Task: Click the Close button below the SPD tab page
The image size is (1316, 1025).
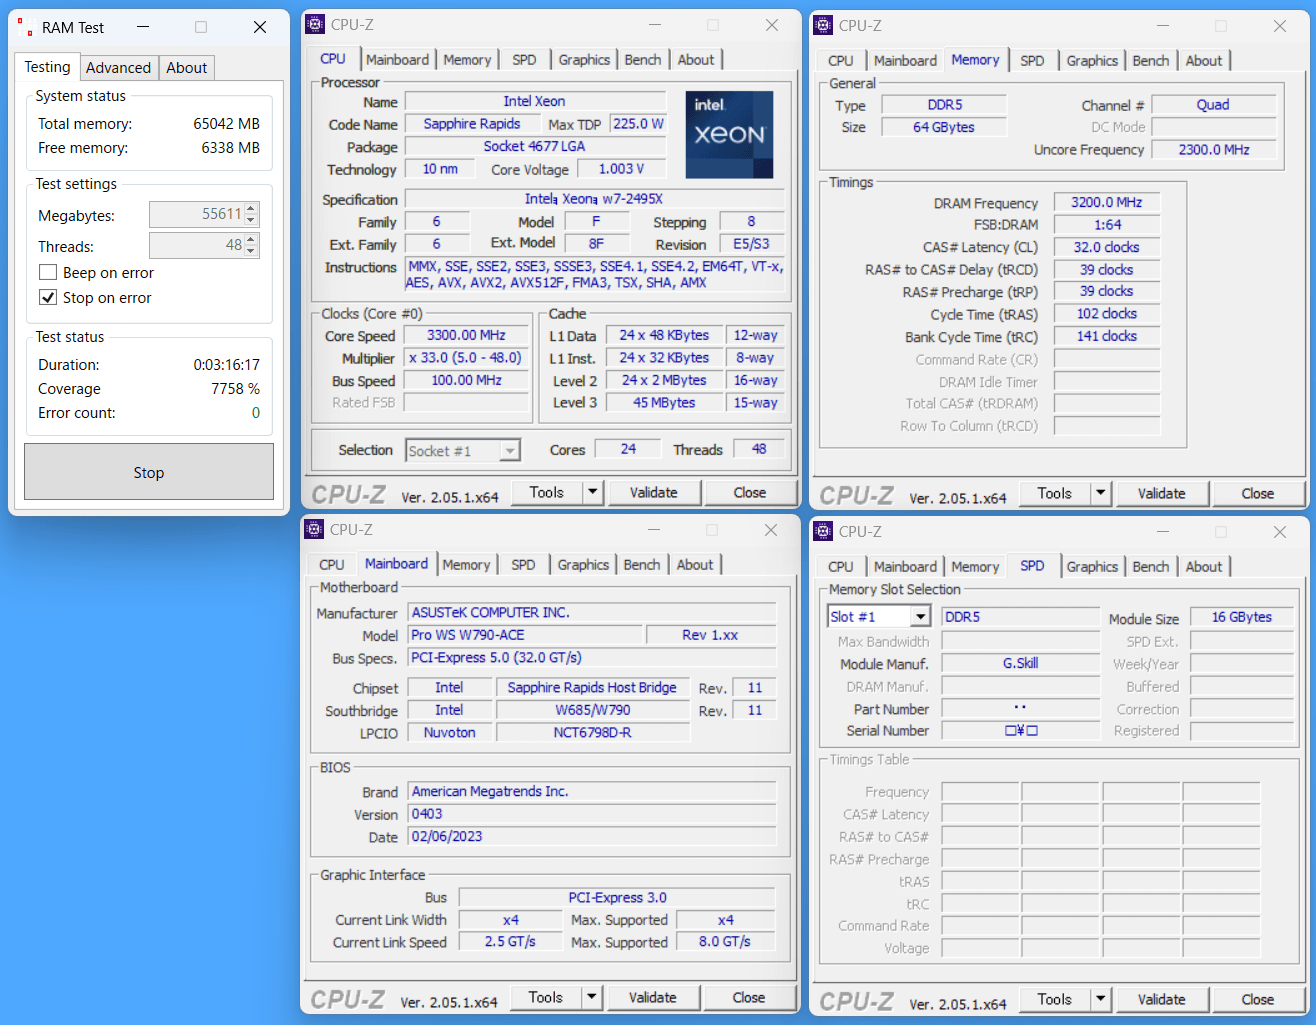Action: (1258, 999)
